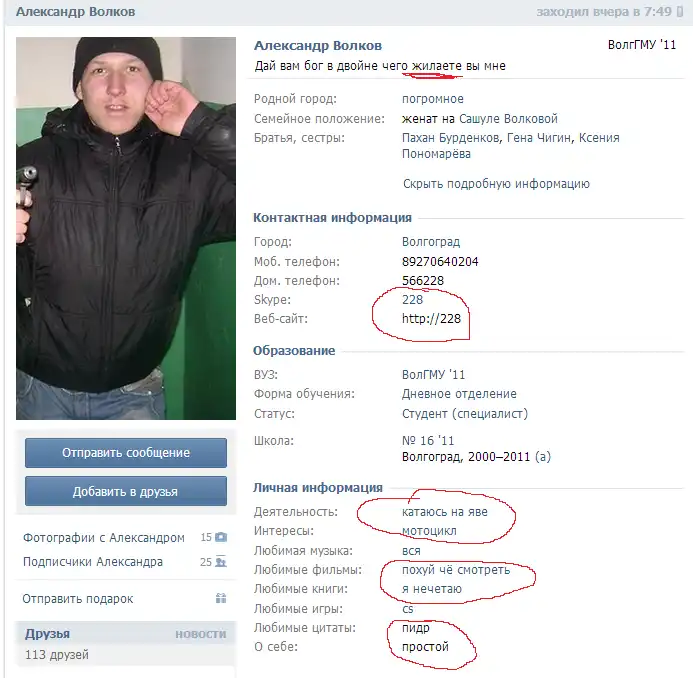Click the subscribers people icon
The image size is (693, 678).
(x=221, y=561)
